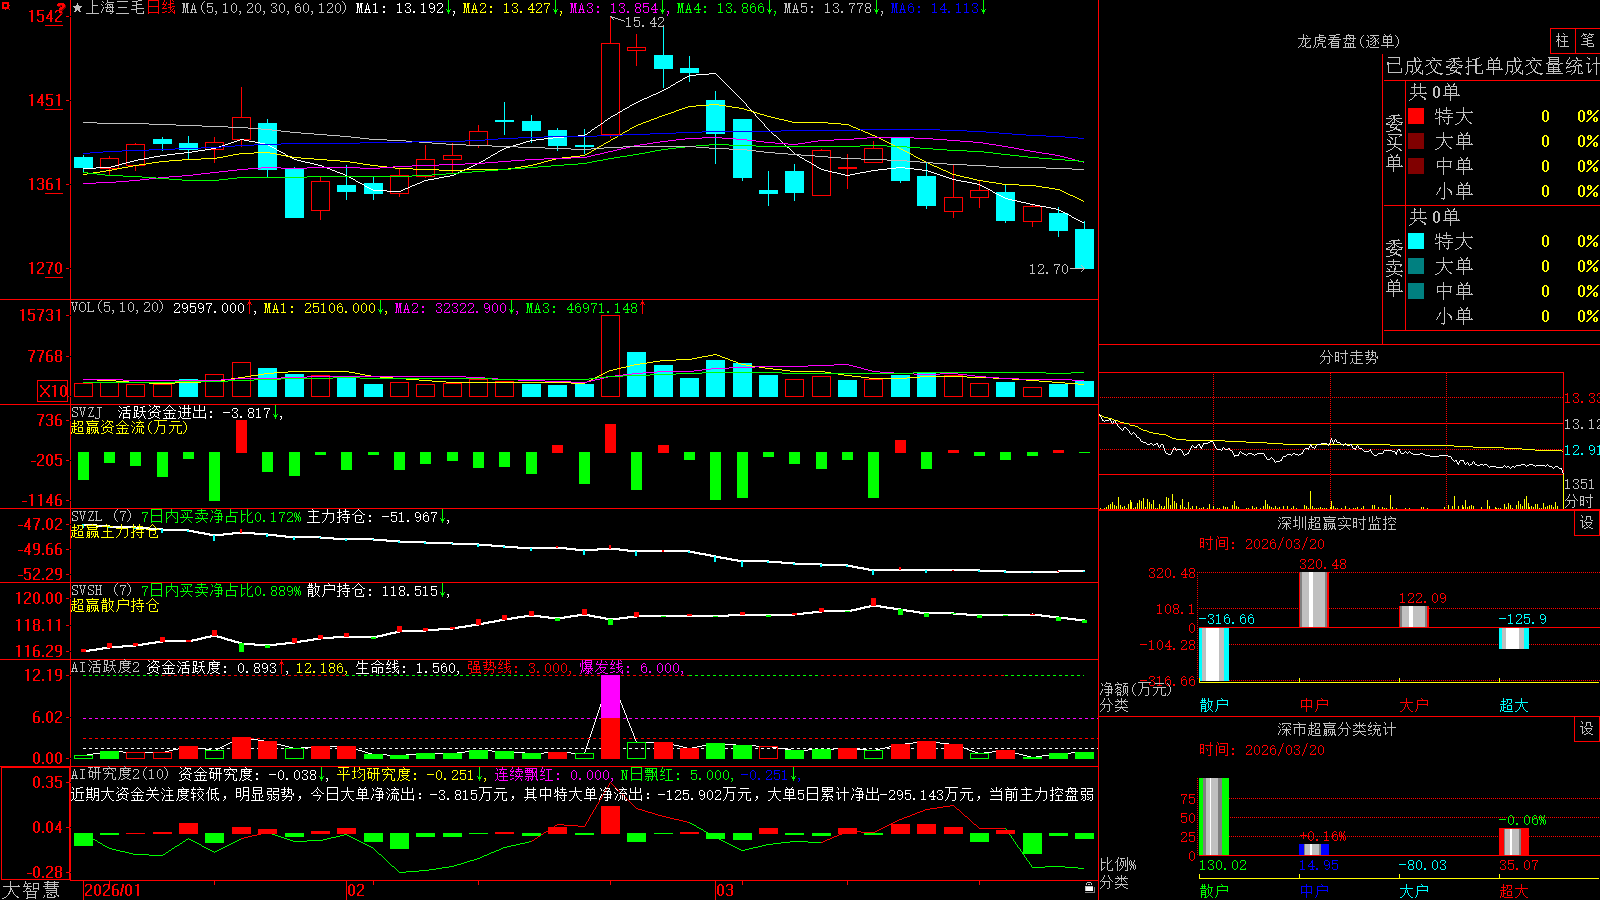The width and height of the screenshot is (1600, 900).
Task: Click the teal 中单 sell-order swatch
Action: [1416, 291]
